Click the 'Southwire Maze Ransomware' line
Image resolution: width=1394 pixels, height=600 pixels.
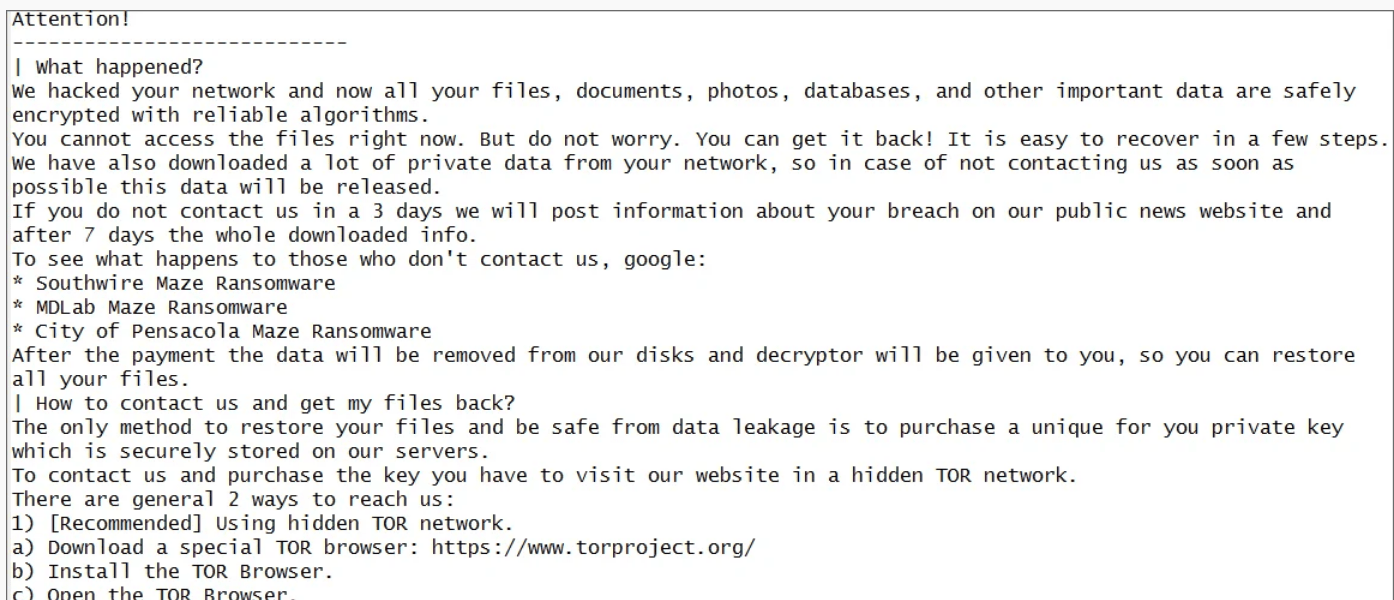point(174,283)
